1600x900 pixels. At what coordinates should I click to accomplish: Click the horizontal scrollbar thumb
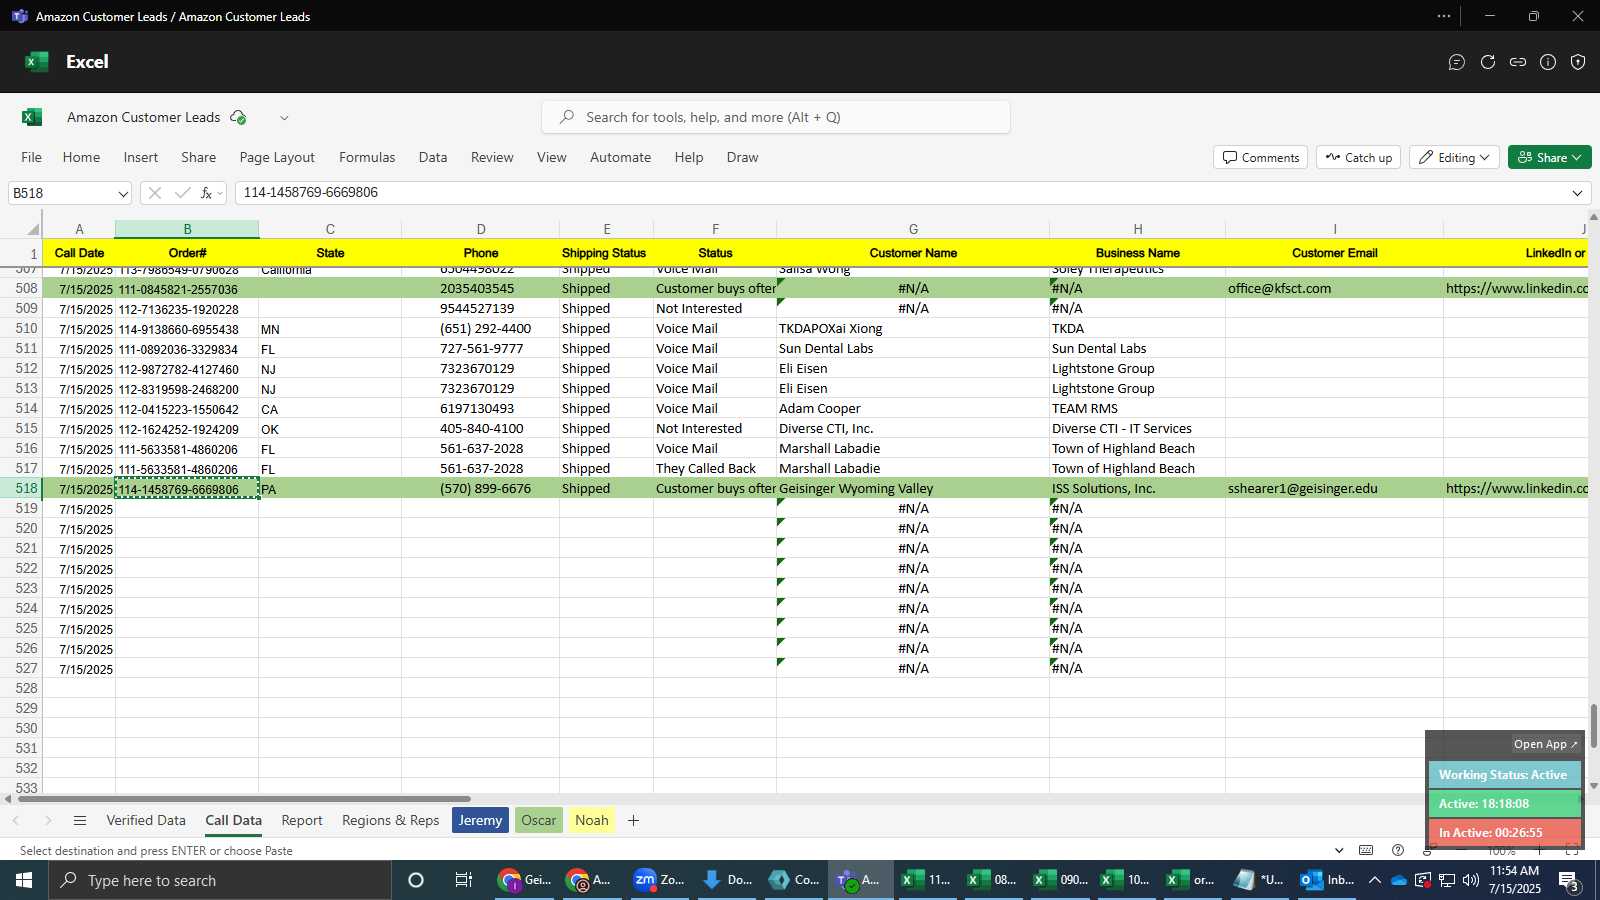[244, 799]
